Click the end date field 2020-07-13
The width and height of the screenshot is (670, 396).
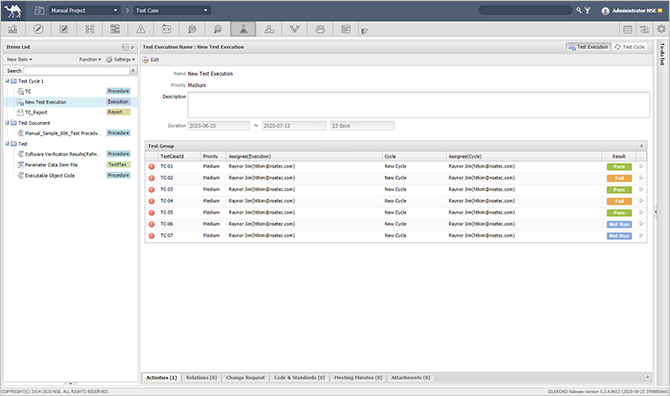294,126
